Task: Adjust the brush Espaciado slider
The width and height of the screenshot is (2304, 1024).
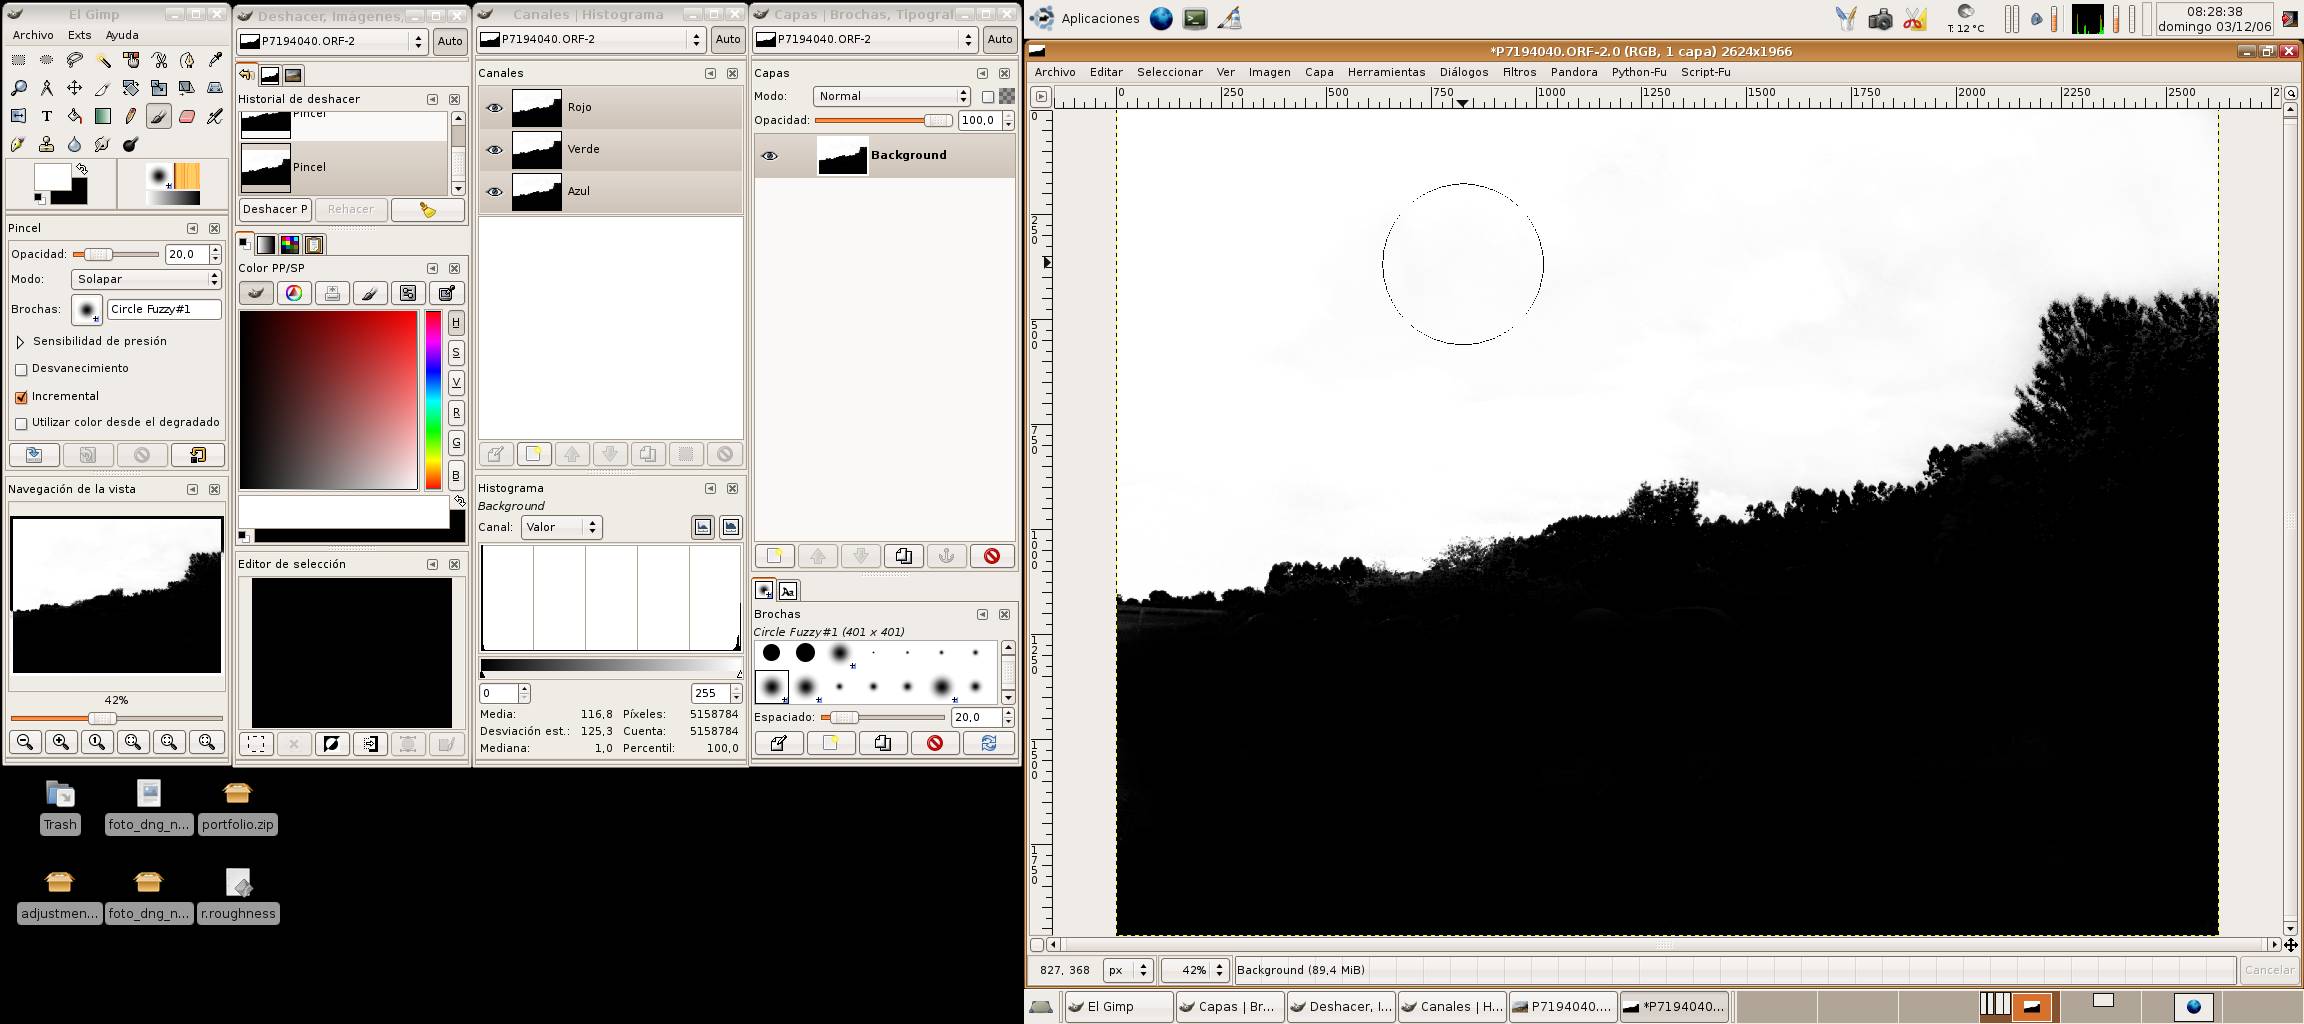Action: (x=881, y=717)
